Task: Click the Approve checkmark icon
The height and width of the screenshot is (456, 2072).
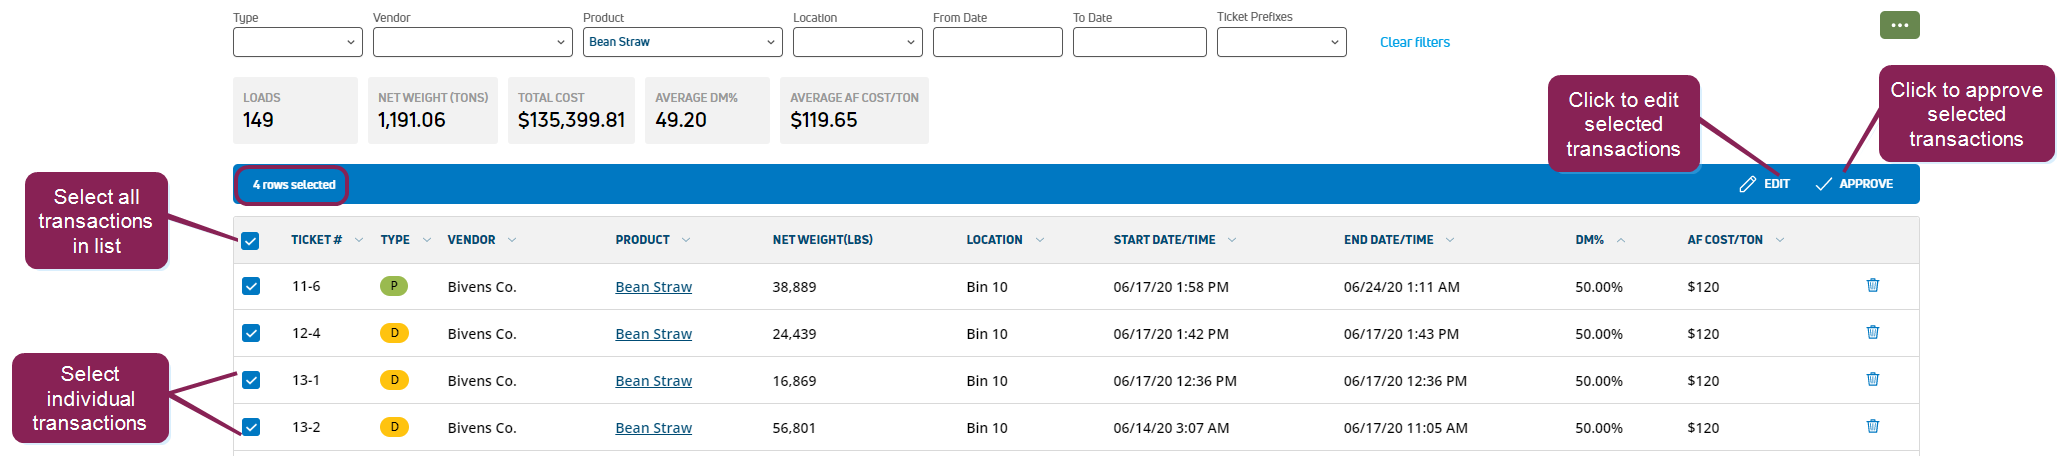Action: 1824,184
